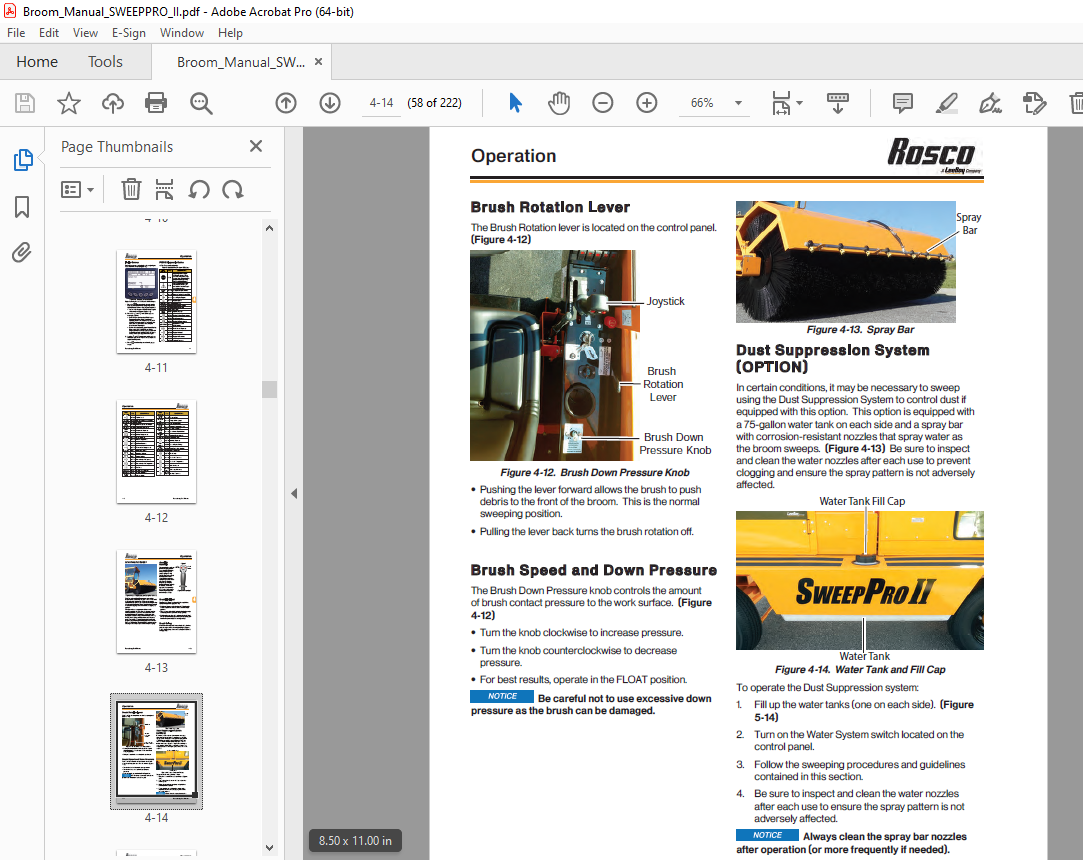Click the (58 of 222) page count text

click(434, 103)
